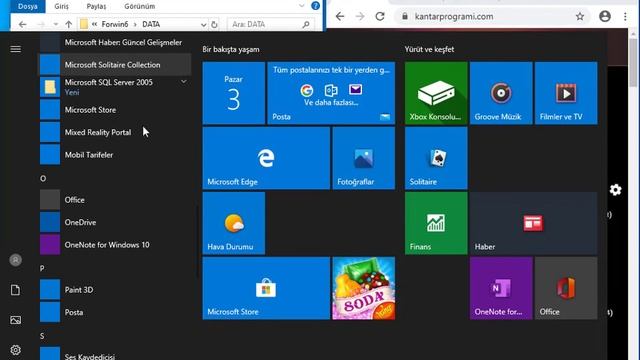Launch the Solitaire tile

[x=436, y=158]
